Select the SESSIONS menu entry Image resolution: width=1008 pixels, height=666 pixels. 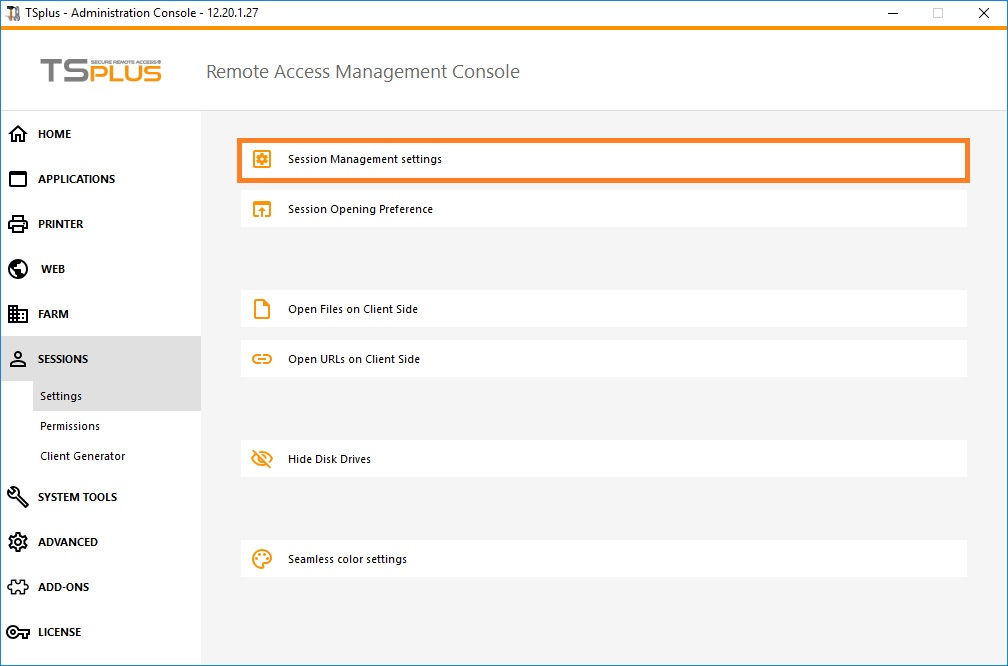point(101,359)
